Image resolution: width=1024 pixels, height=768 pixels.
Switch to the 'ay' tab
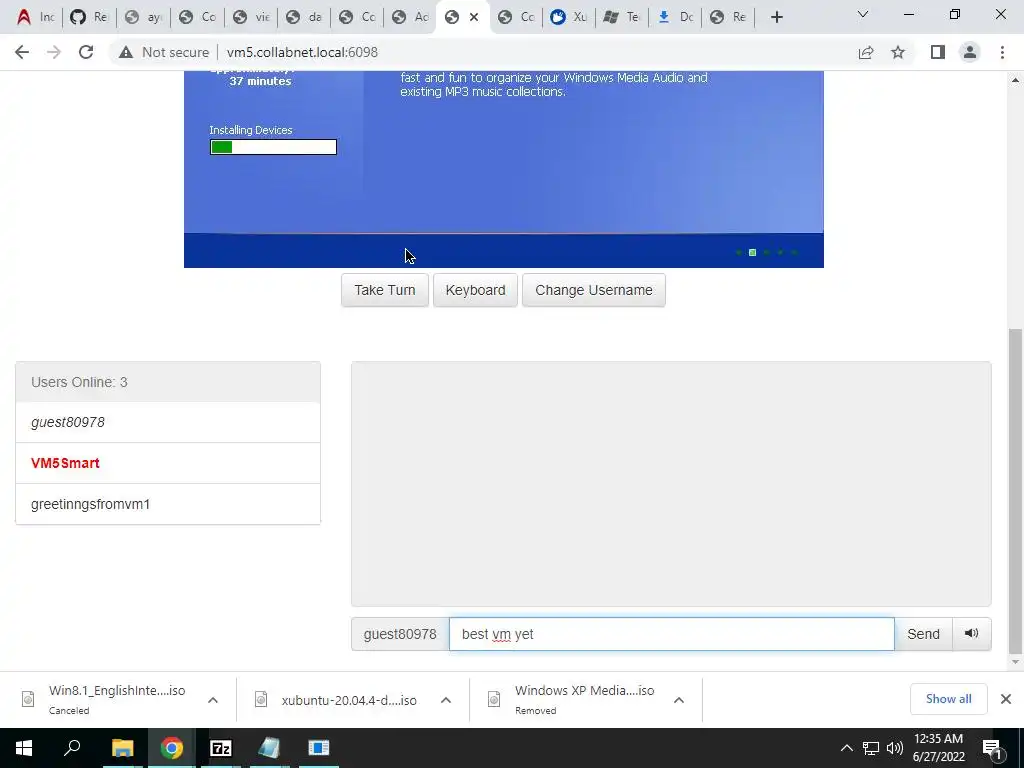pos(143,17)
